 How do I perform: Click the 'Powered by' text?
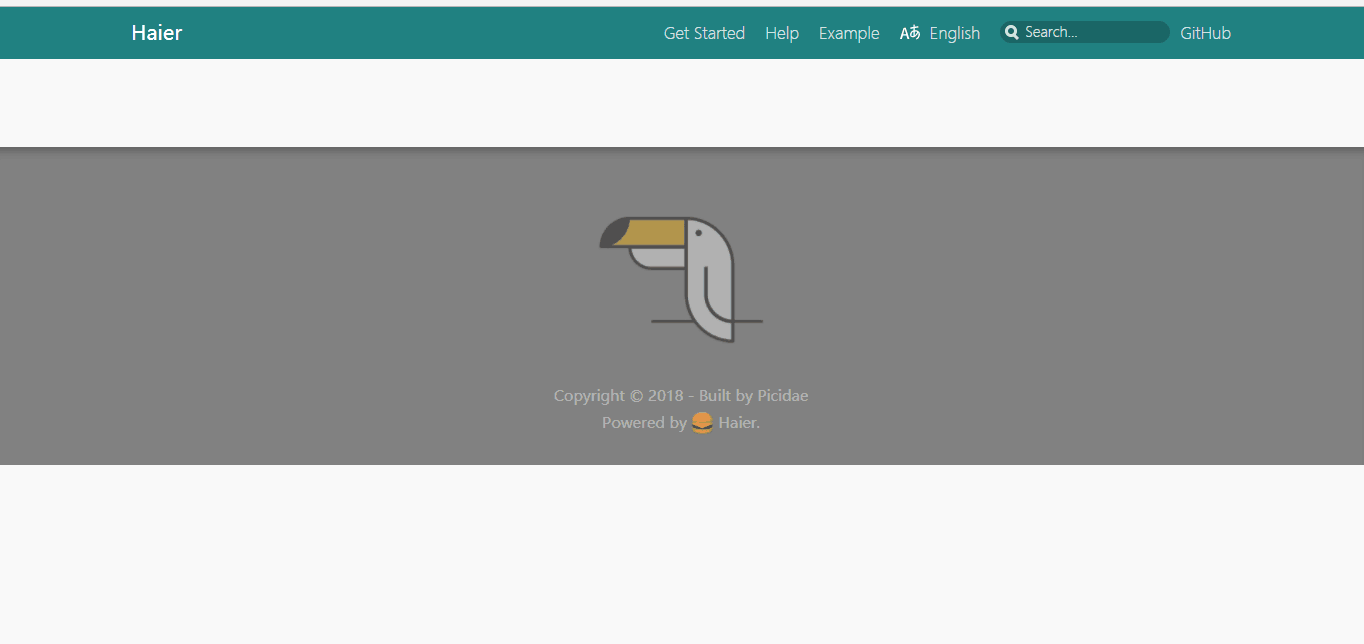(x=644, y=423)
